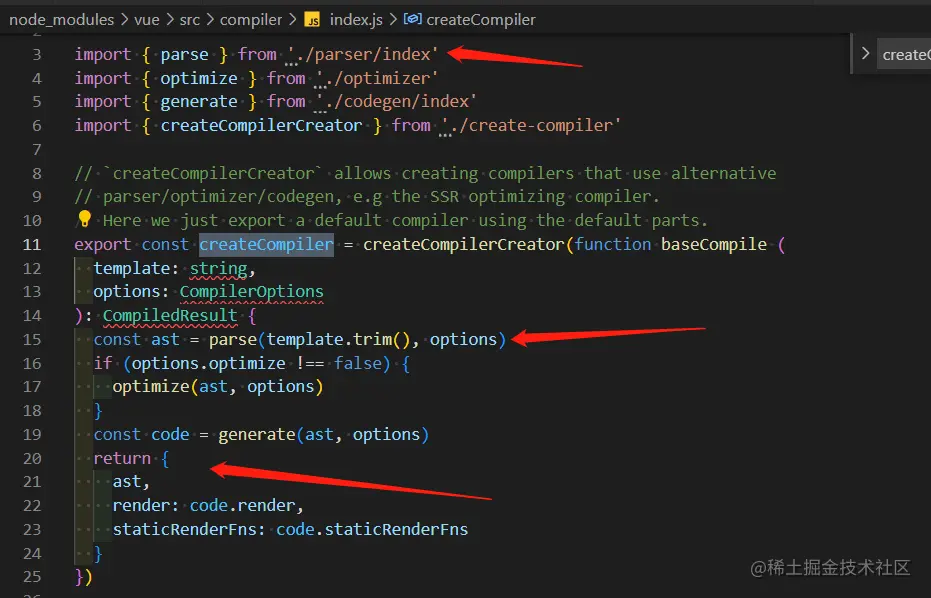Click code.render on line 22

click(242, 505)
